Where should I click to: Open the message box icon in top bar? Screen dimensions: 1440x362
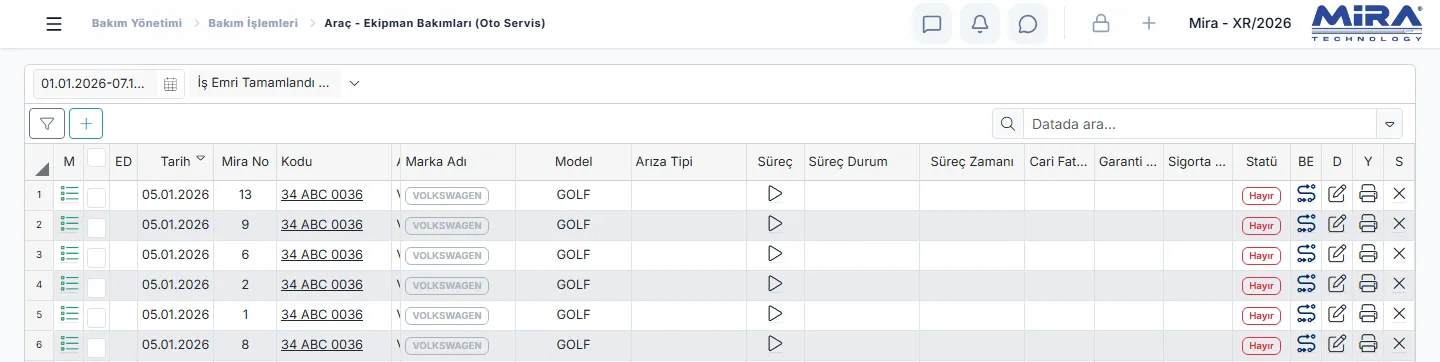(x=932, y=24)
